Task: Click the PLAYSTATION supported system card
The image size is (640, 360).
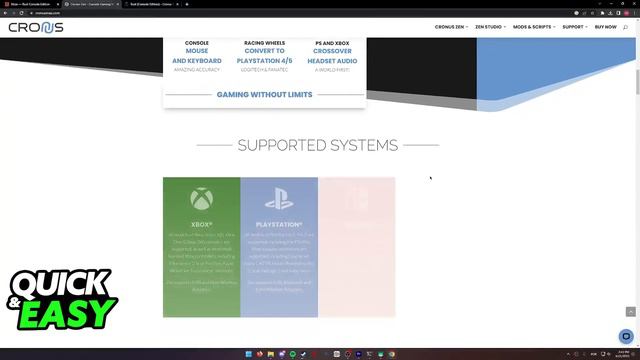Action: coord(279,247)
